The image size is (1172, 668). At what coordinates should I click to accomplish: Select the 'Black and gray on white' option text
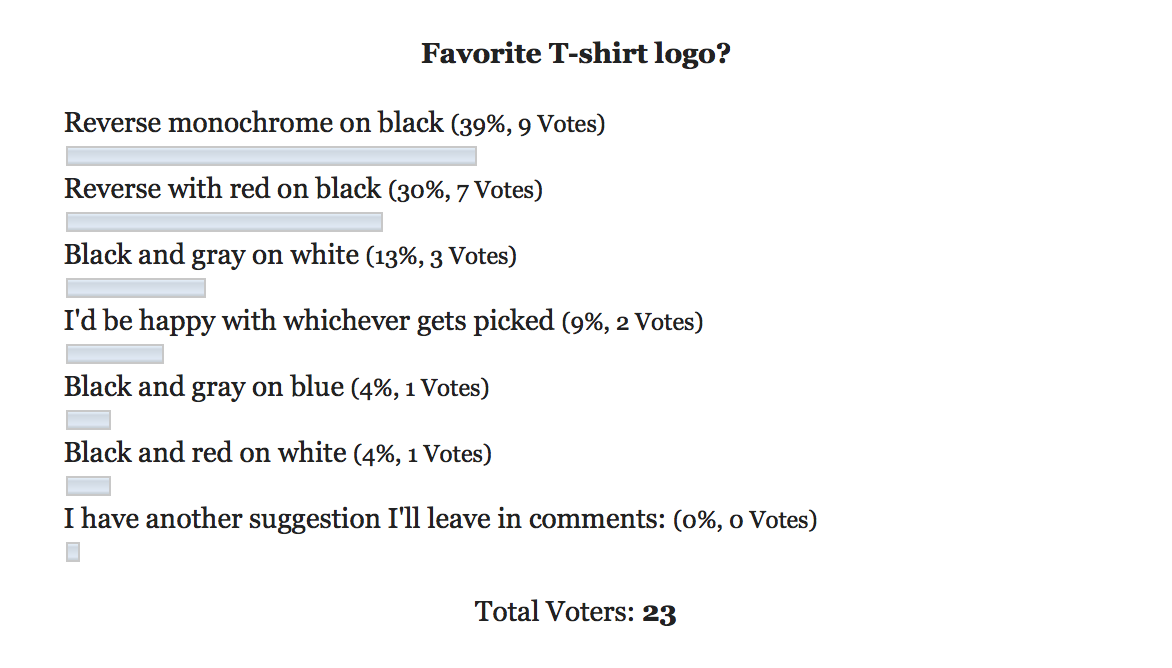click(x=212, y=255)
